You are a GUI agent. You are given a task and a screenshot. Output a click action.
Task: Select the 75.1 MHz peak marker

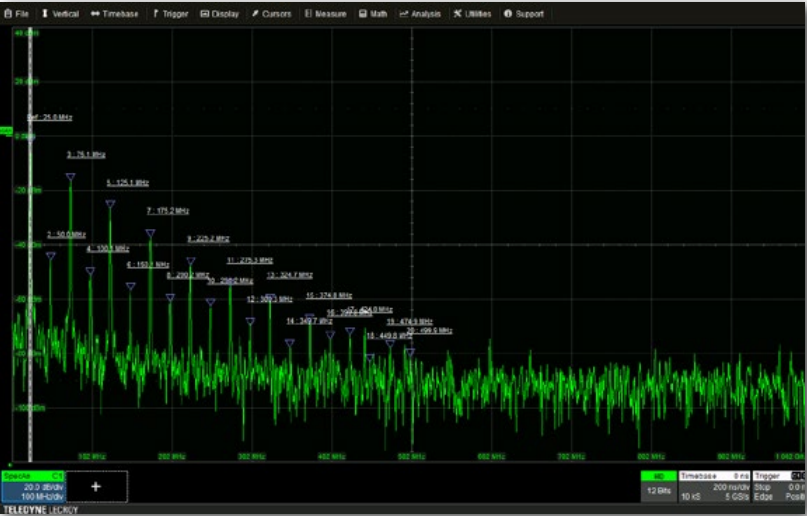70,177
